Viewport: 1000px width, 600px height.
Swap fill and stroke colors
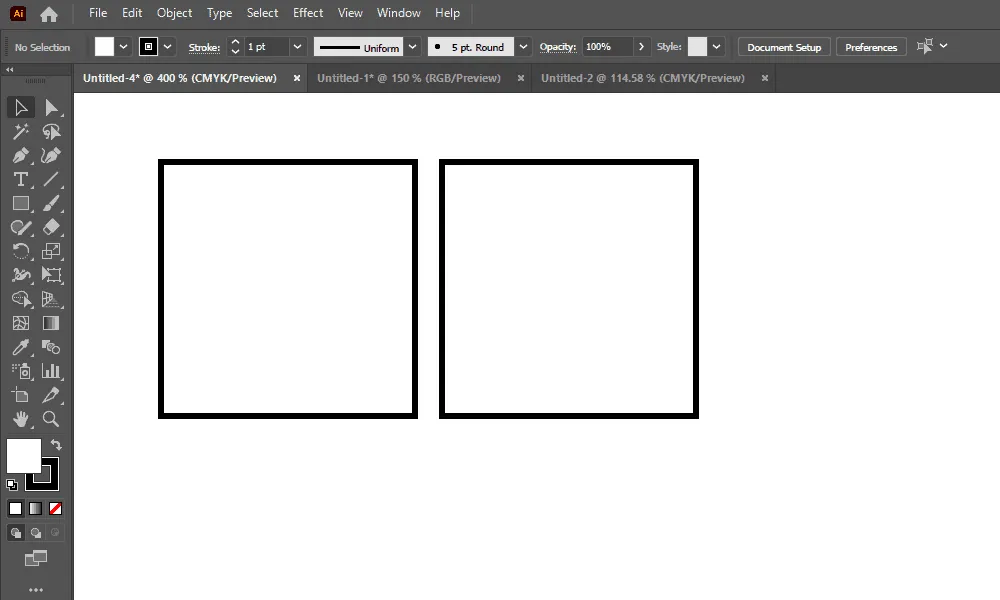click(x=56, y=444)
